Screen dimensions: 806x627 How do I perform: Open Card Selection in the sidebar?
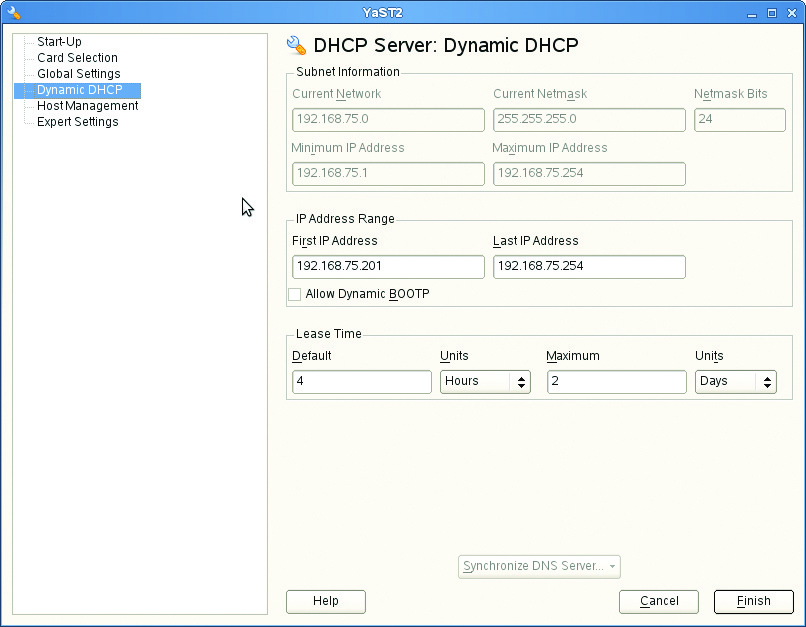coord(77,58)
